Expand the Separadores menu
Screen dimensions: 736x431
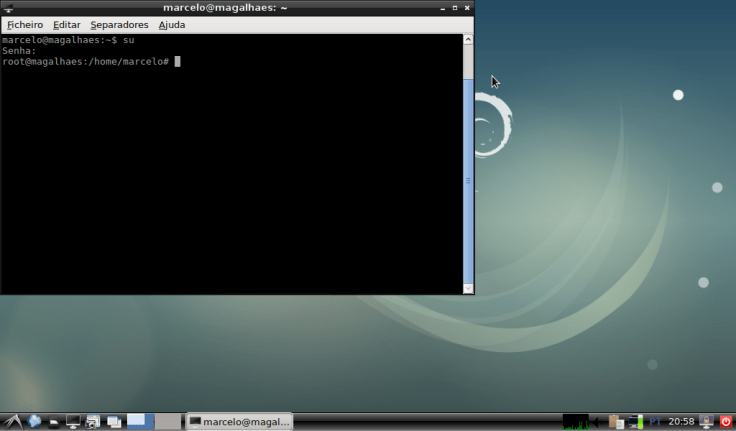pyautogui.click(x=119, y=24)
